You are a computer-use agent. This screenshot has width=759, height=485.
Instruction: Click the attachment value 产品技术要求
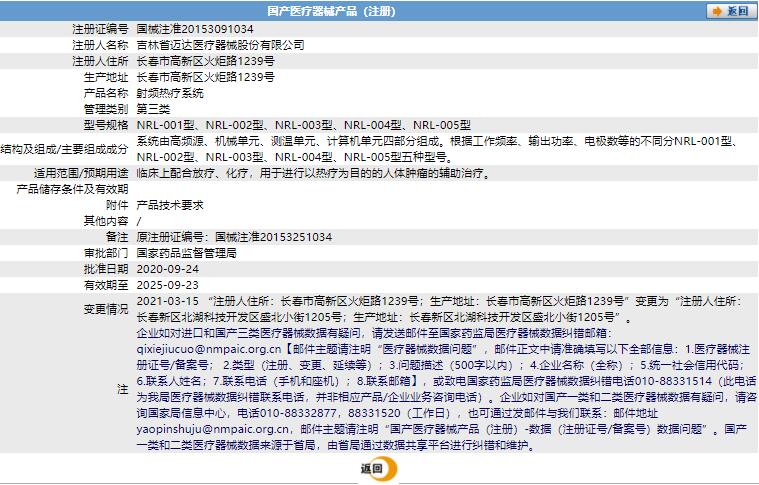[x=169, y=204]
